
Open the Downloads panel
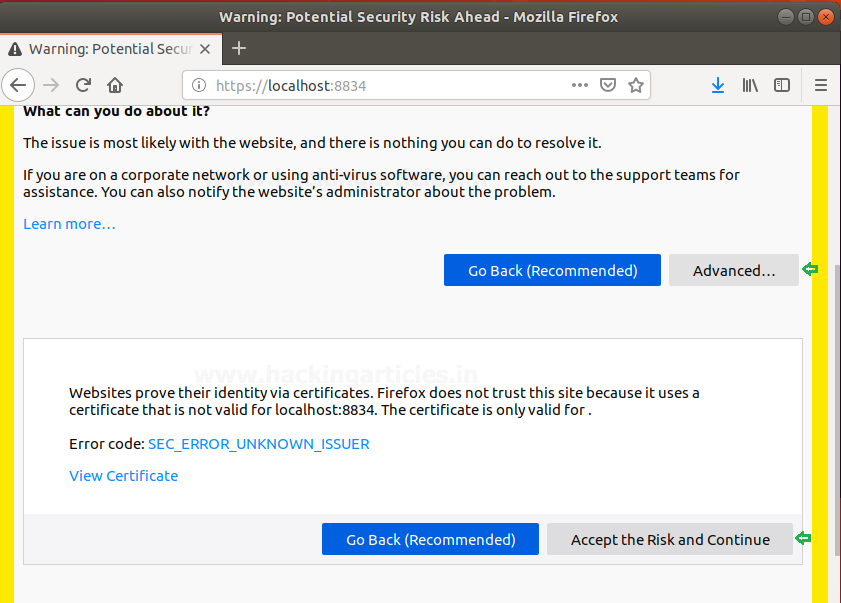(717, 86)
